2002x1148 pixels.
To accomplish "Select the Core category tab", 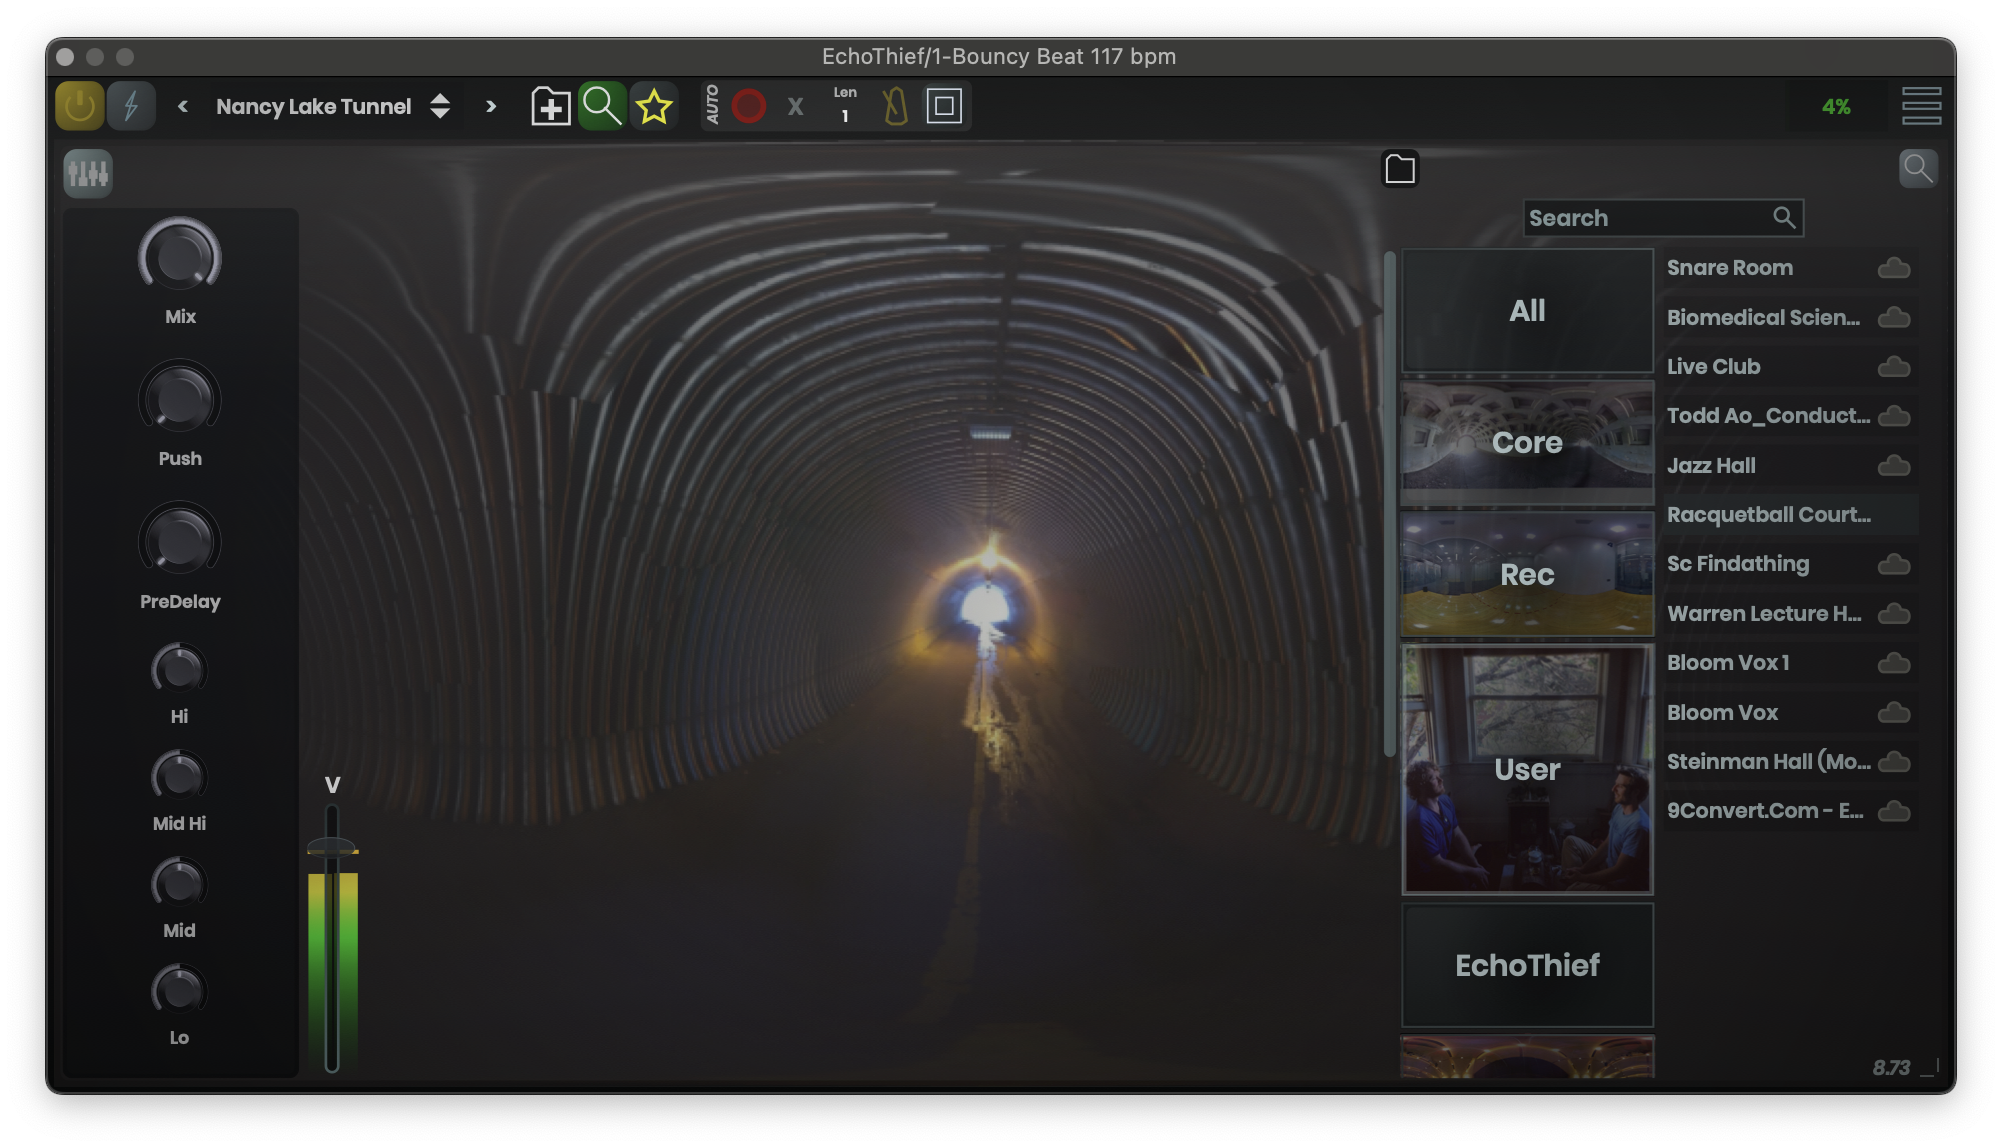I will [1527, 442].
